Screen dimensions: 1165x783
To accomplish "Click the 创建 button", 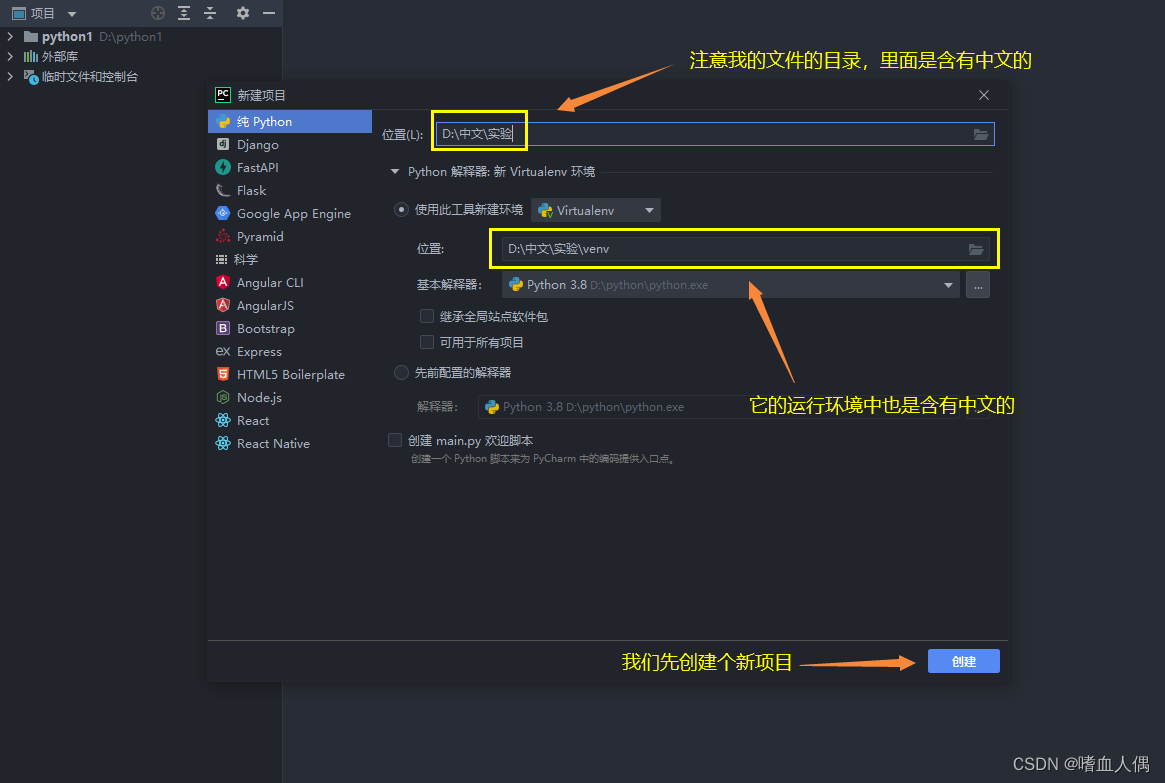I will click(964, 661).
